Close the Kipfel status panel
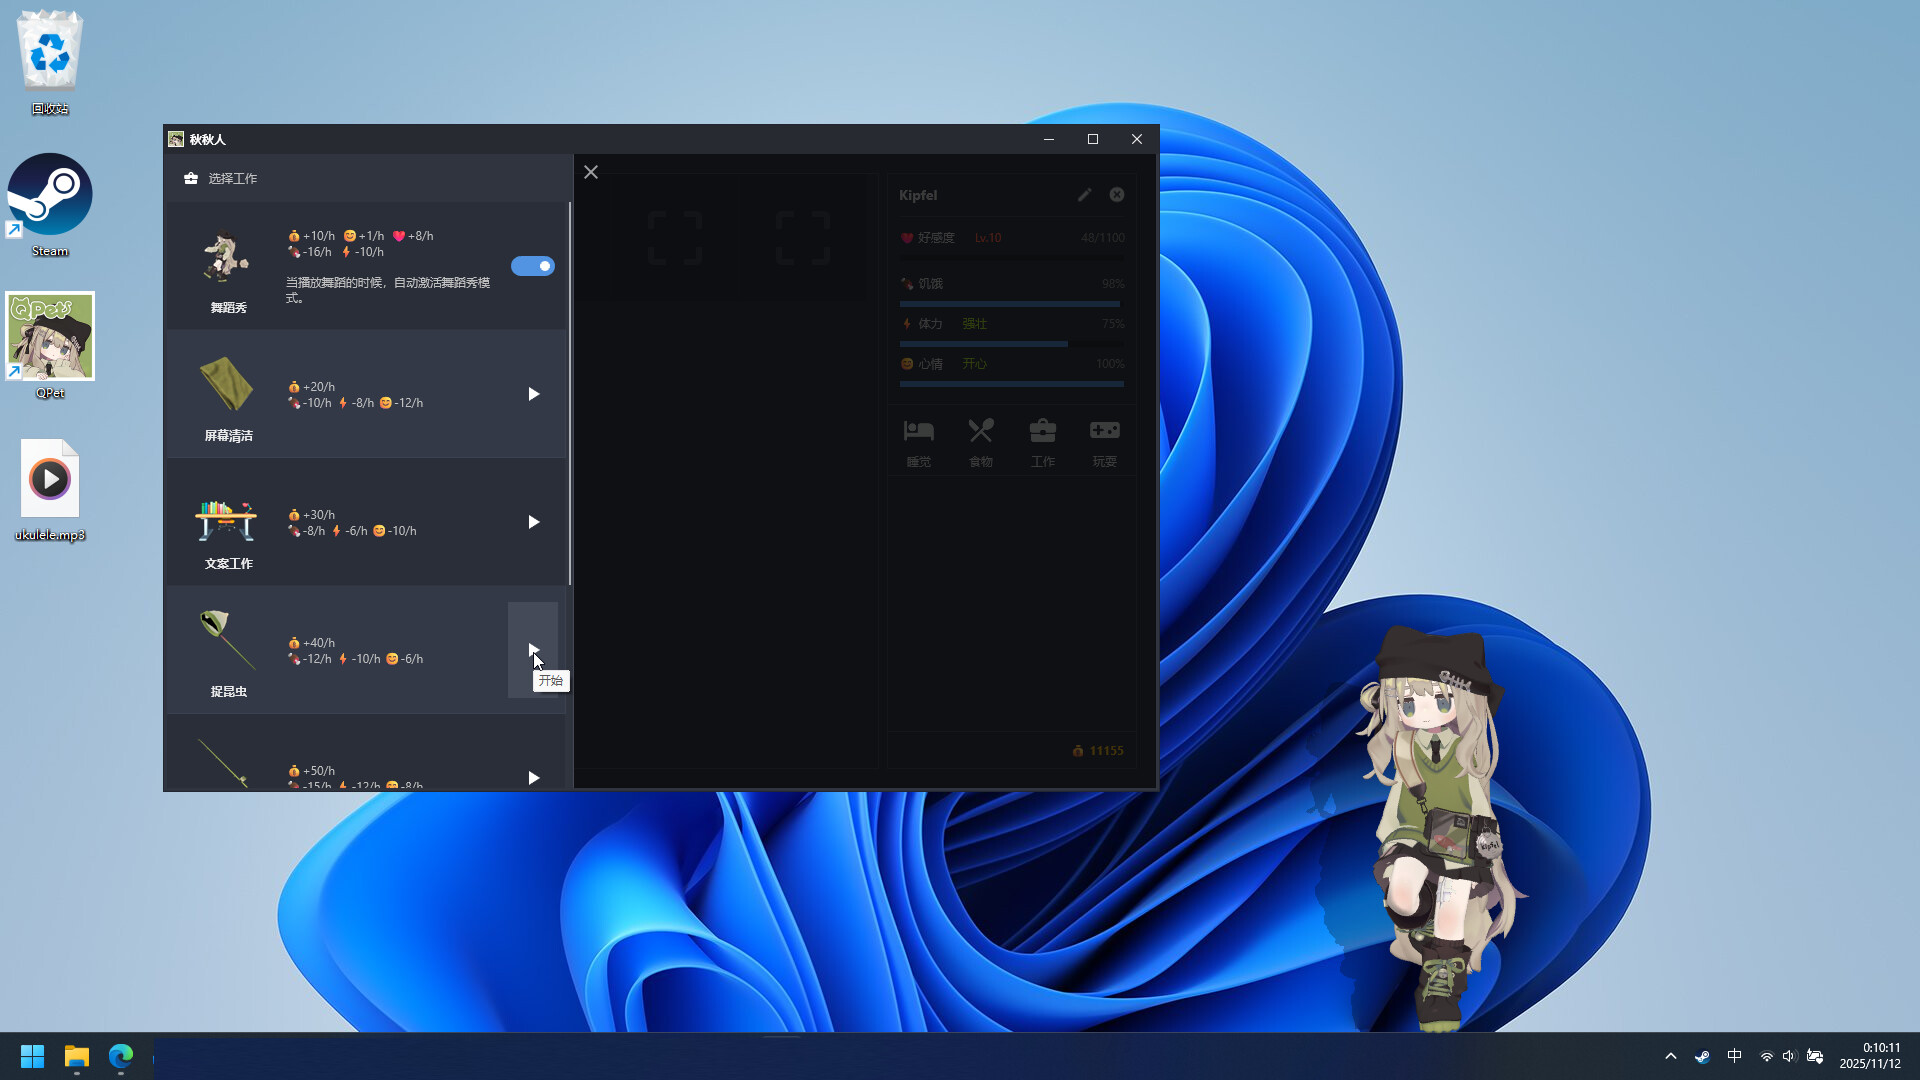The width and height of the screenshot is (1920, 1080). coord(1116,194)
